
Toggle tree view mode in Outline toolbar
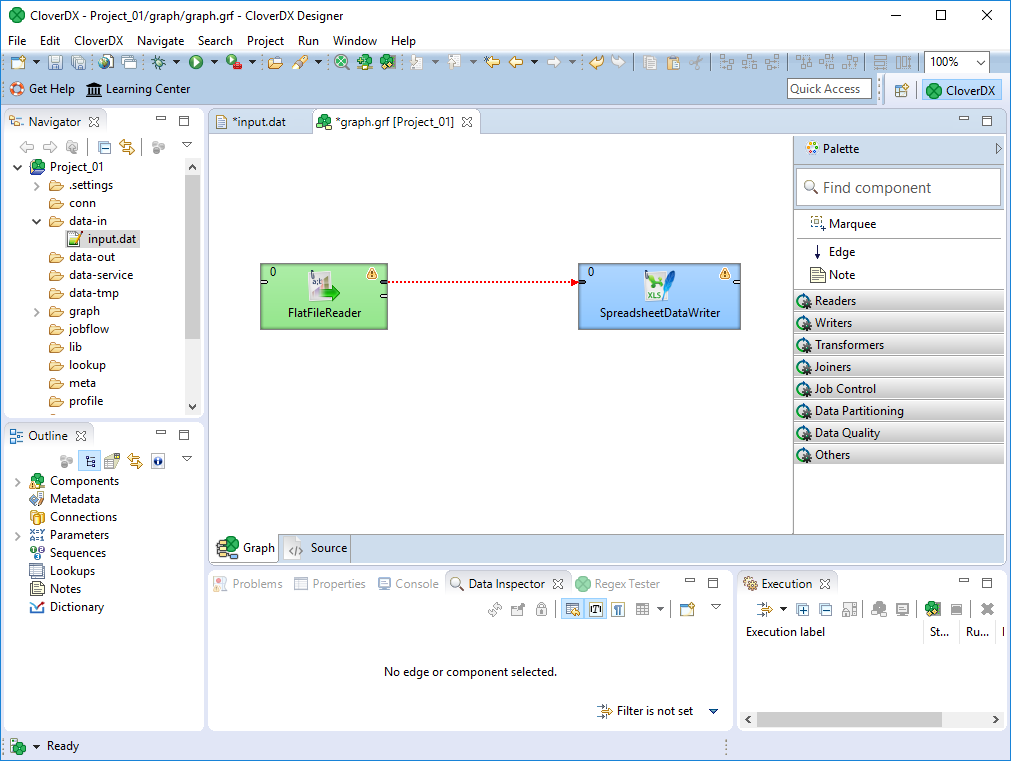click(90, 461)
